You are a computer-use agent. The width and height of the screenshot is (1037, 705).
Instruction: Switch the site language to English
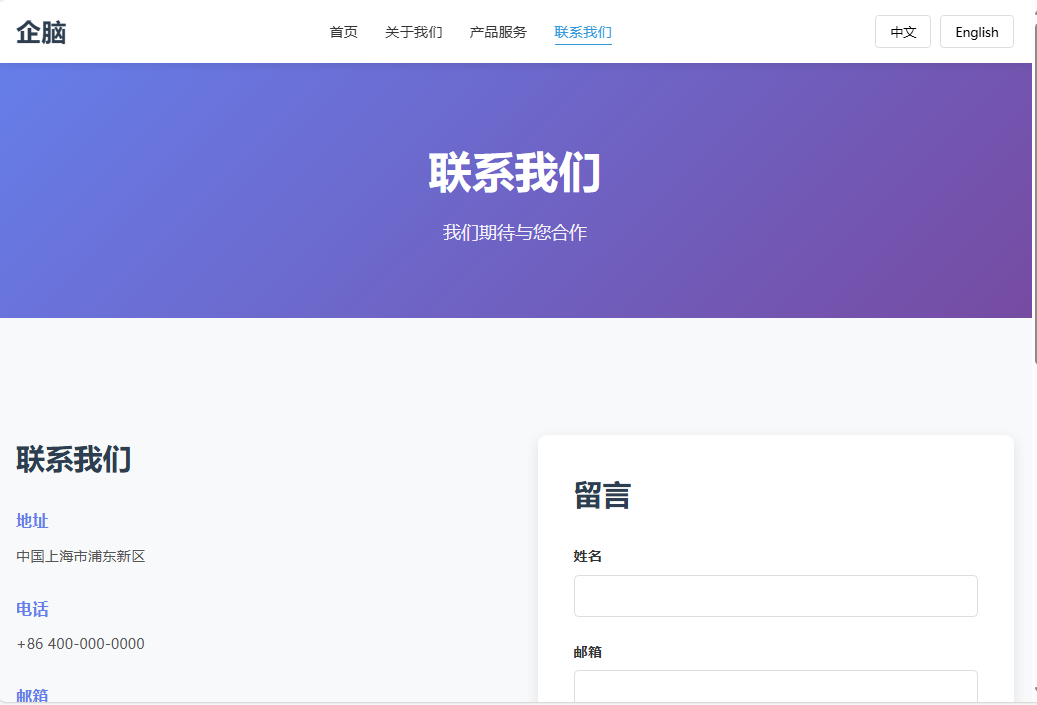[x=976, y=32]
